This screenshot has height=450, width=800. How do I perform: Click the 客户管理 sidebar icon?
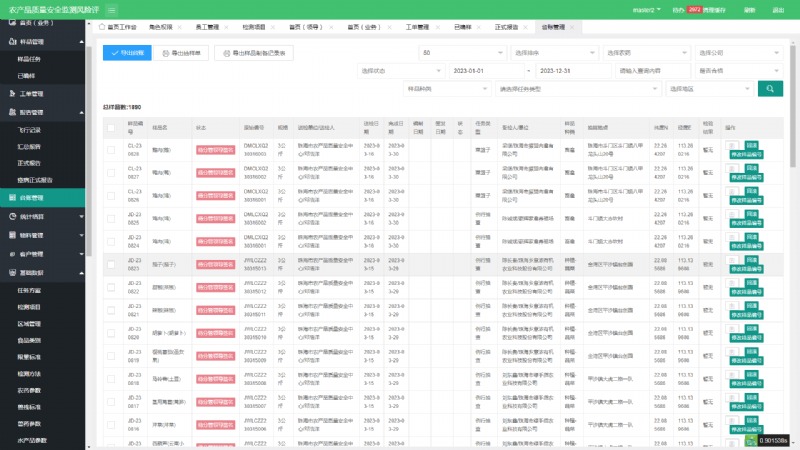[x=12, y=254]
